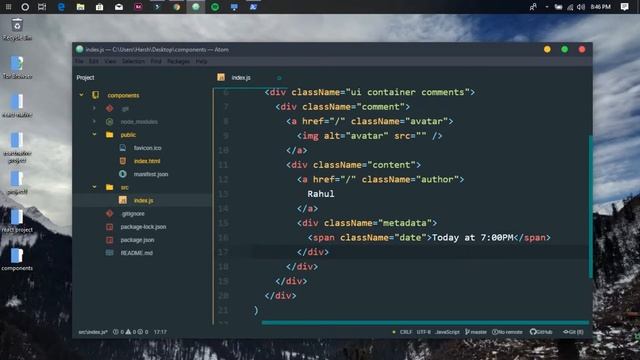Collapse the public folder
The width and height of the screenshot is (640, 360).
click(94, 135)
